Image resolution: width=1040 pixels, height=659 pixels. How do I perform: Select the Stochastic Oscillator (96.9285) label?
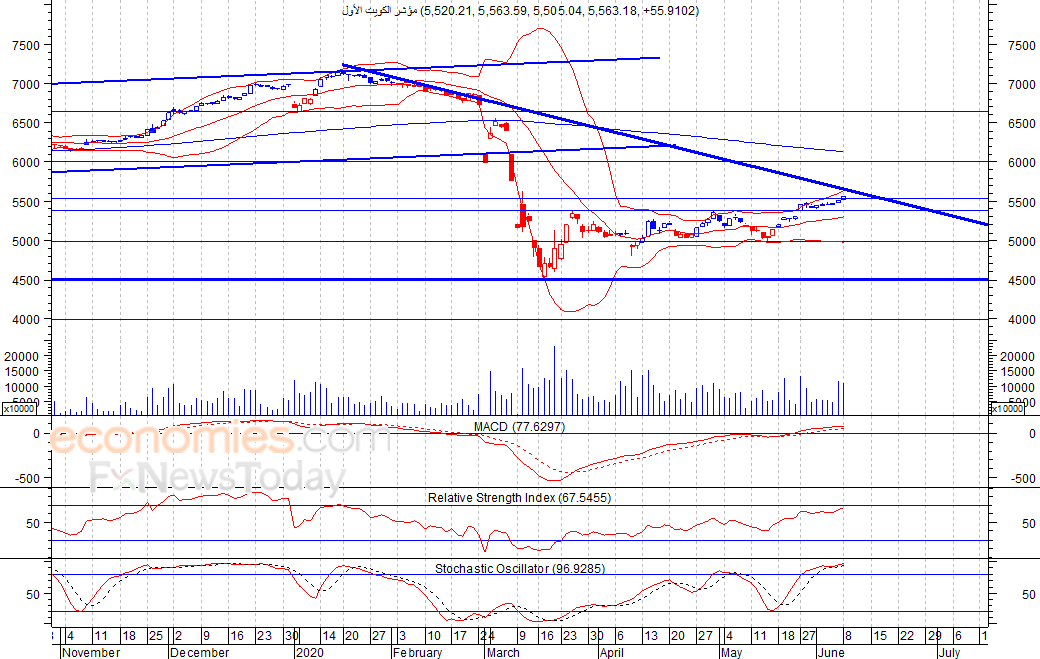(x=520, y=569)
